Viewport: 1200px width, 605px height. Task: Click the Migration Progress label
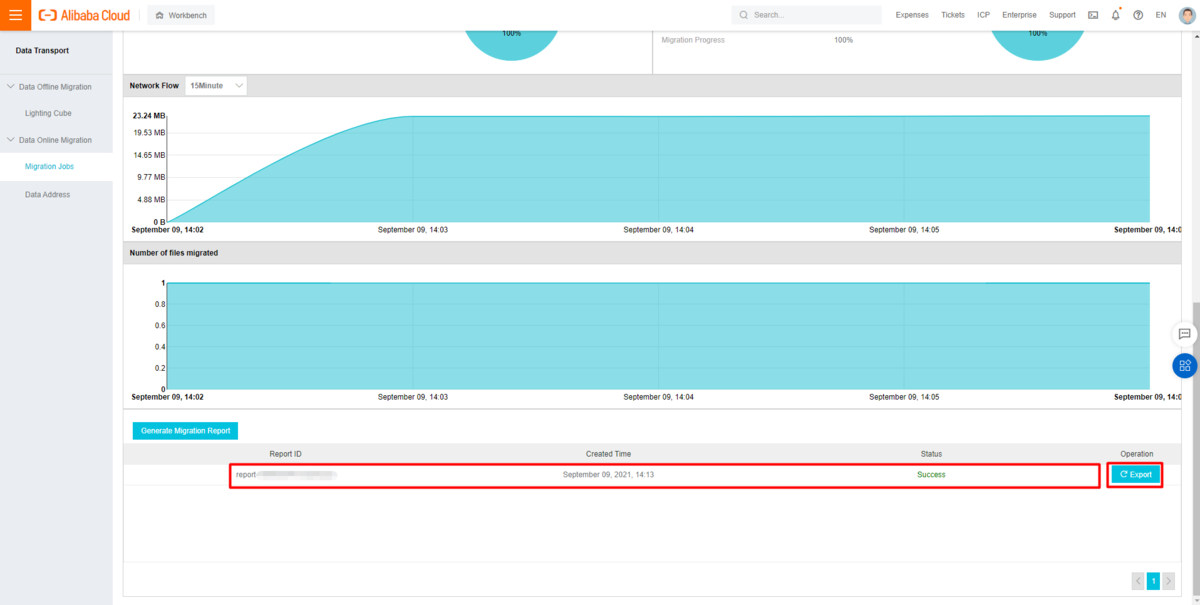click(x=693, y=40)
